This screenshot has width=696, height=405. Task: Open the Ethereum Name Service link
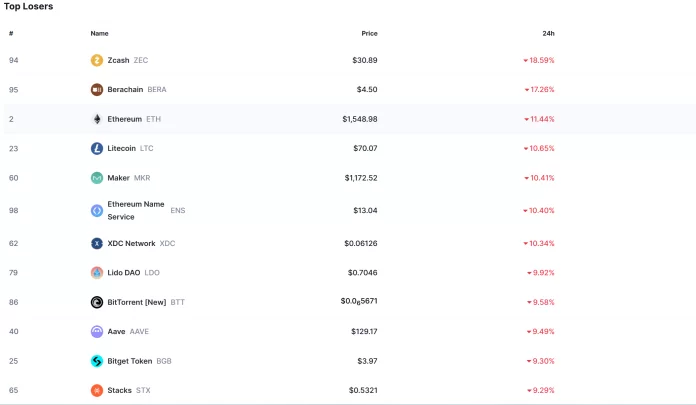135,210
